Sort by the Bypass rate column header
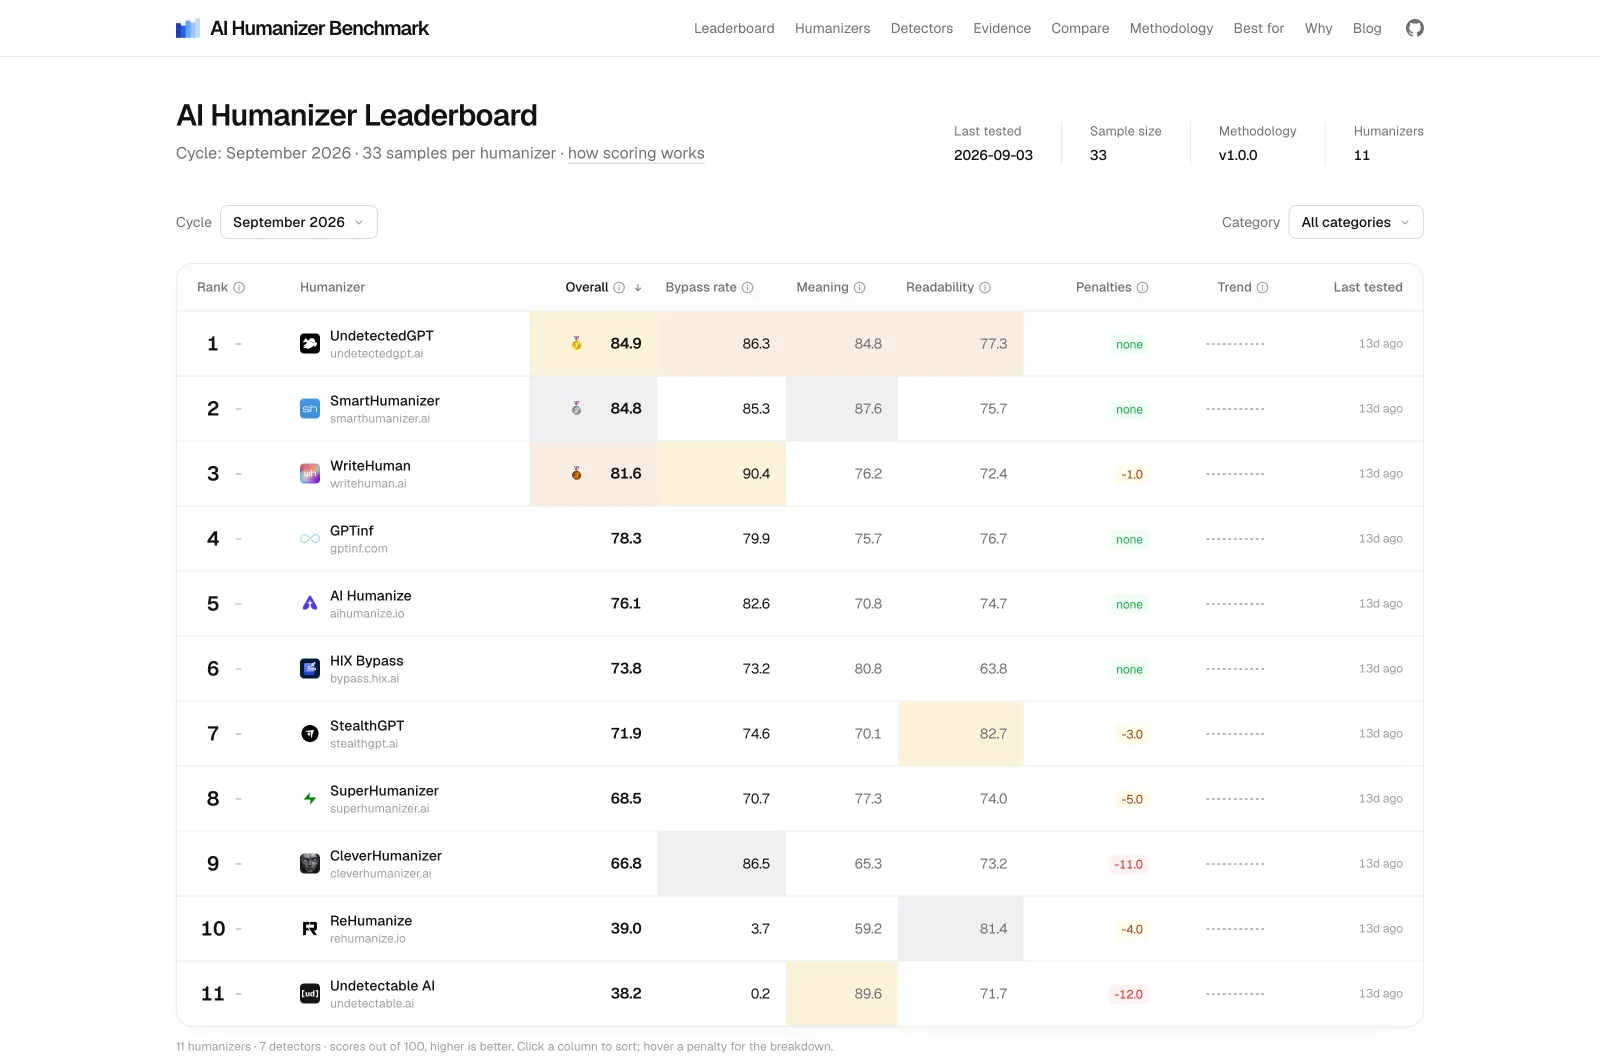The image size is (1600, 1064). tap(701, 287)
